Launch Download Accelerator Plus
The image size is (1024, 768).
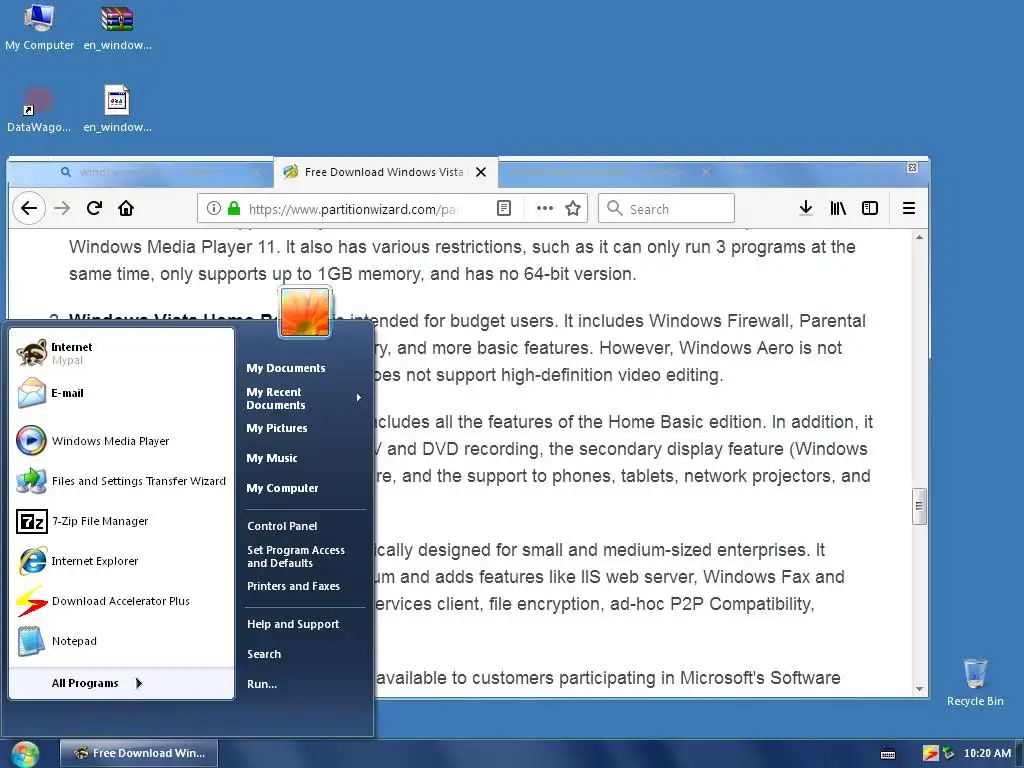pyautogui.click(x=121, y=601)
